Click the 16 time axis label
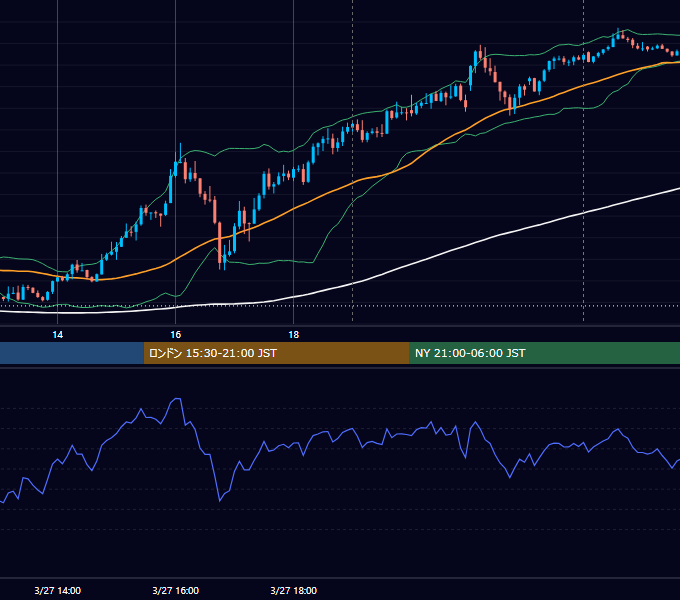The height and width of the screenshot is (600, 680). click(175, 335)
